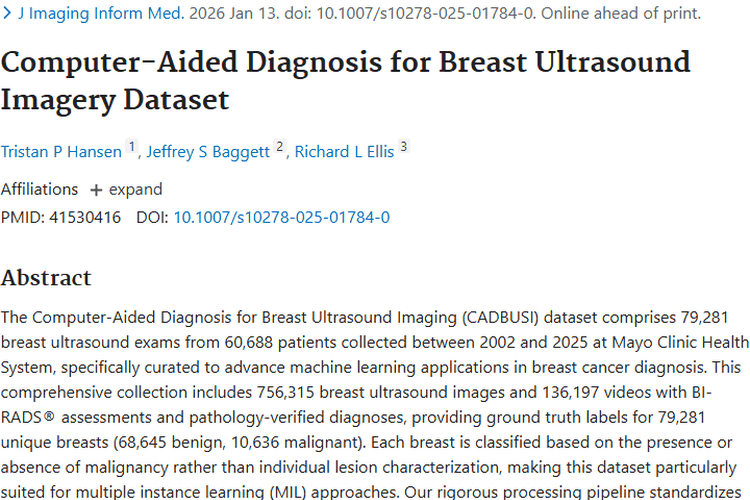This screenshot has height=500, width=750.
Task: Click the plus icon beside expand
Action: tap(96, 190)
